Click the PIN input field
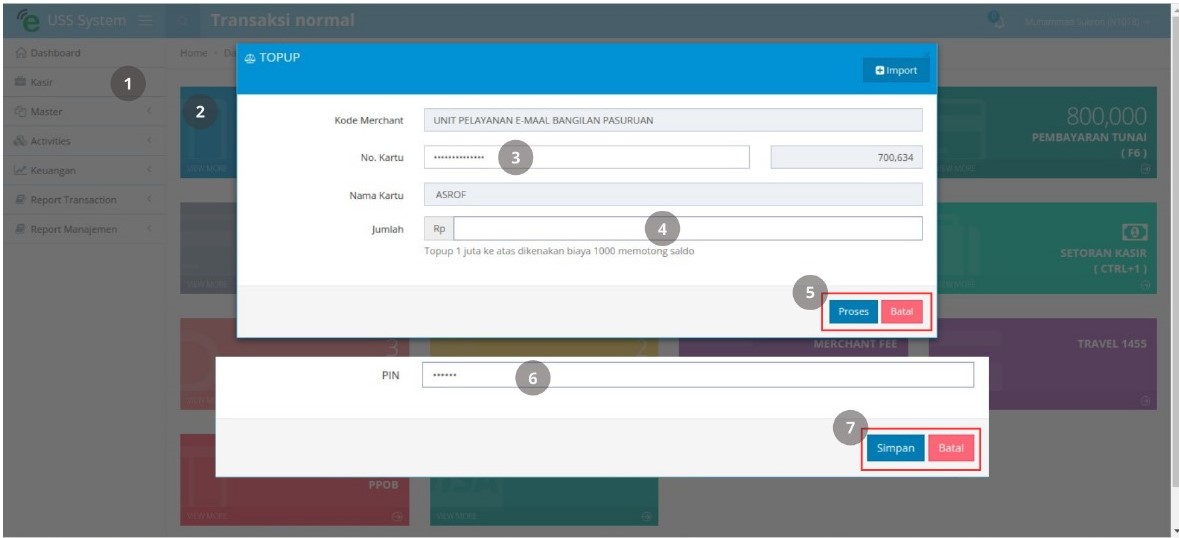Viewport: 1179px width, 538px height. tap(698, 375)
